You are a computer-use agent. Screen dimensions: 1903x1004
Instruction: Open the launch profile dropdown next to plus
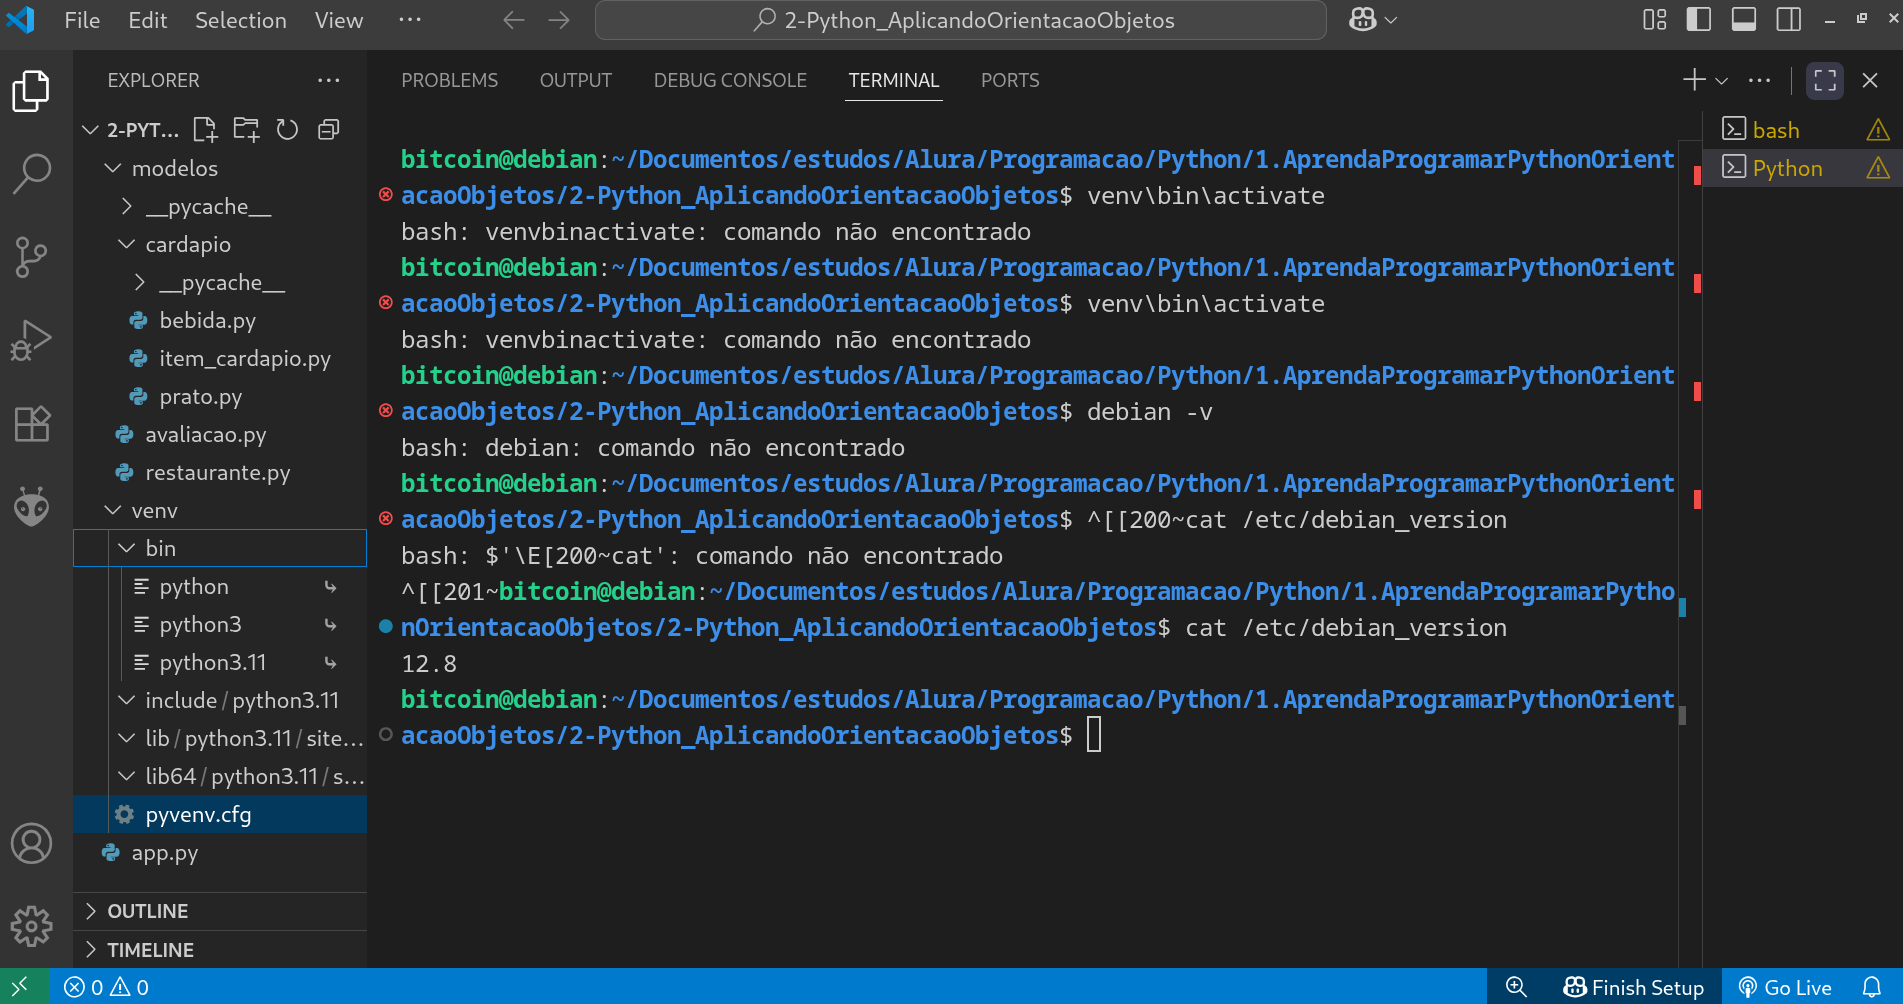tap(1721, 80)
